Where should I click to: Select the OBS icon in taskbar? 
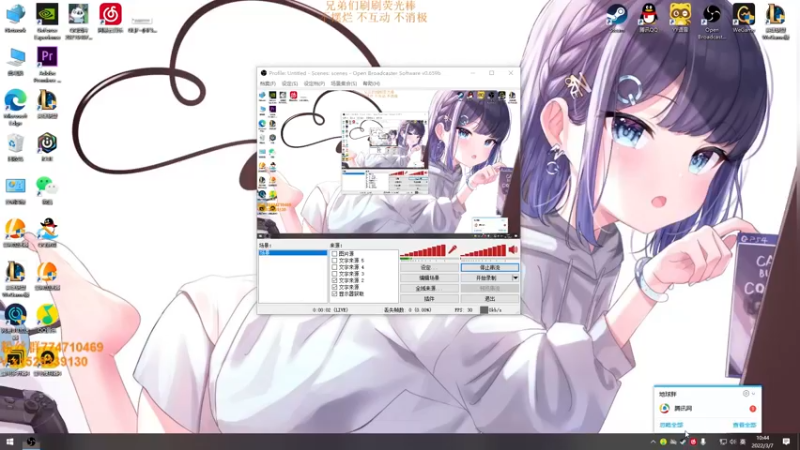(31, 442)
